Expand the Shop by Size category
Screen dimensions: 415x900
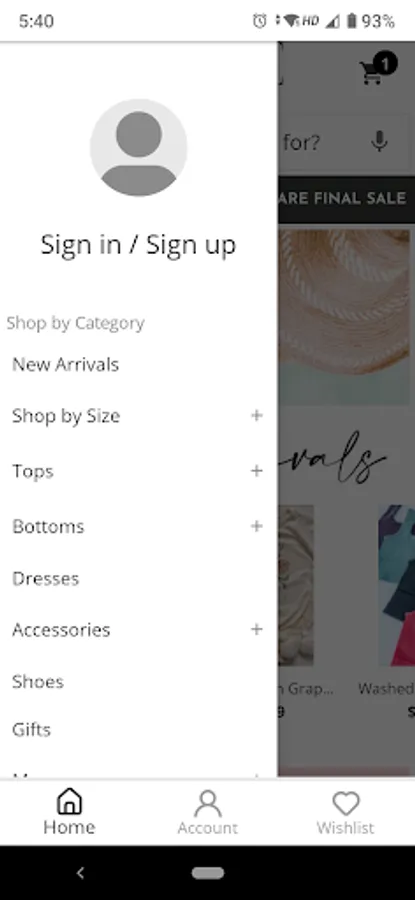pyautogui.click(x=257, y=415)
